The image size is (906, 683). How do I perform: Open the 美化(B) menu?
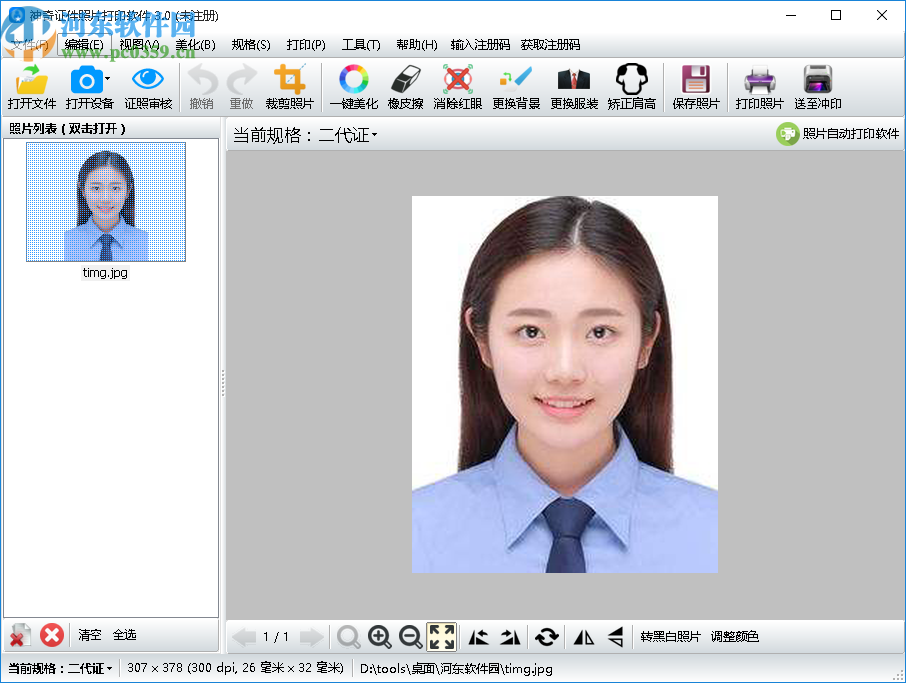pyautogui.click(x=195, y=45)
